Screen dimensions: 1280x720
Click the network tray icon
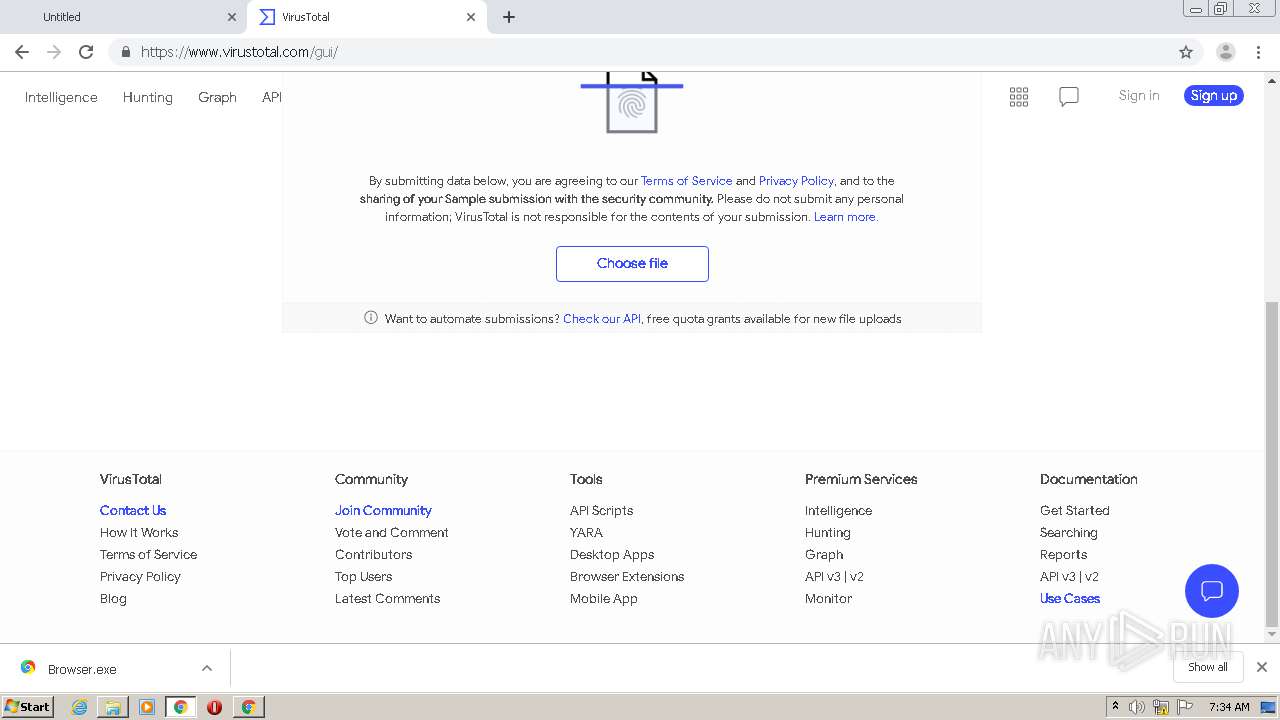(x=1161, y=707)
